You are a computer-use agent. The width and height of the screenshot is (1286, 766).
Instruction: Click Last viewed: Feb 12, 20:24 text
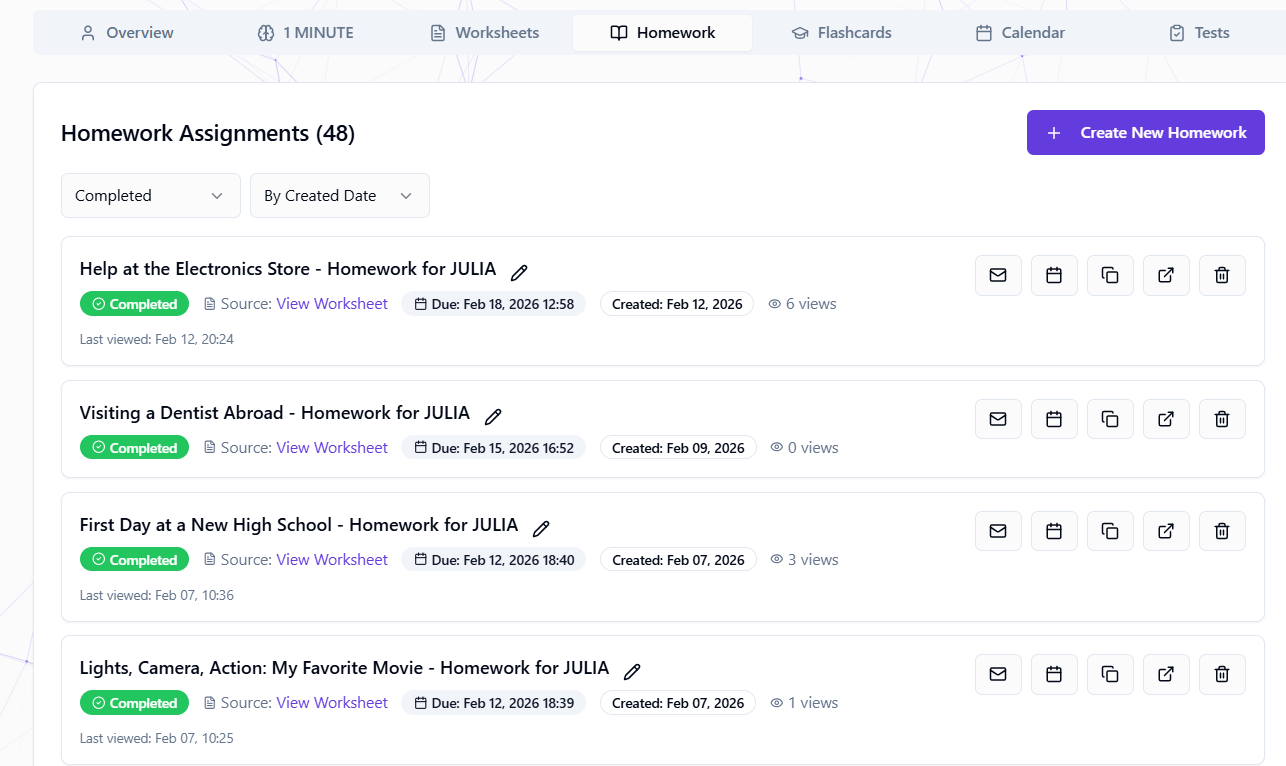[x=157, y=339]
